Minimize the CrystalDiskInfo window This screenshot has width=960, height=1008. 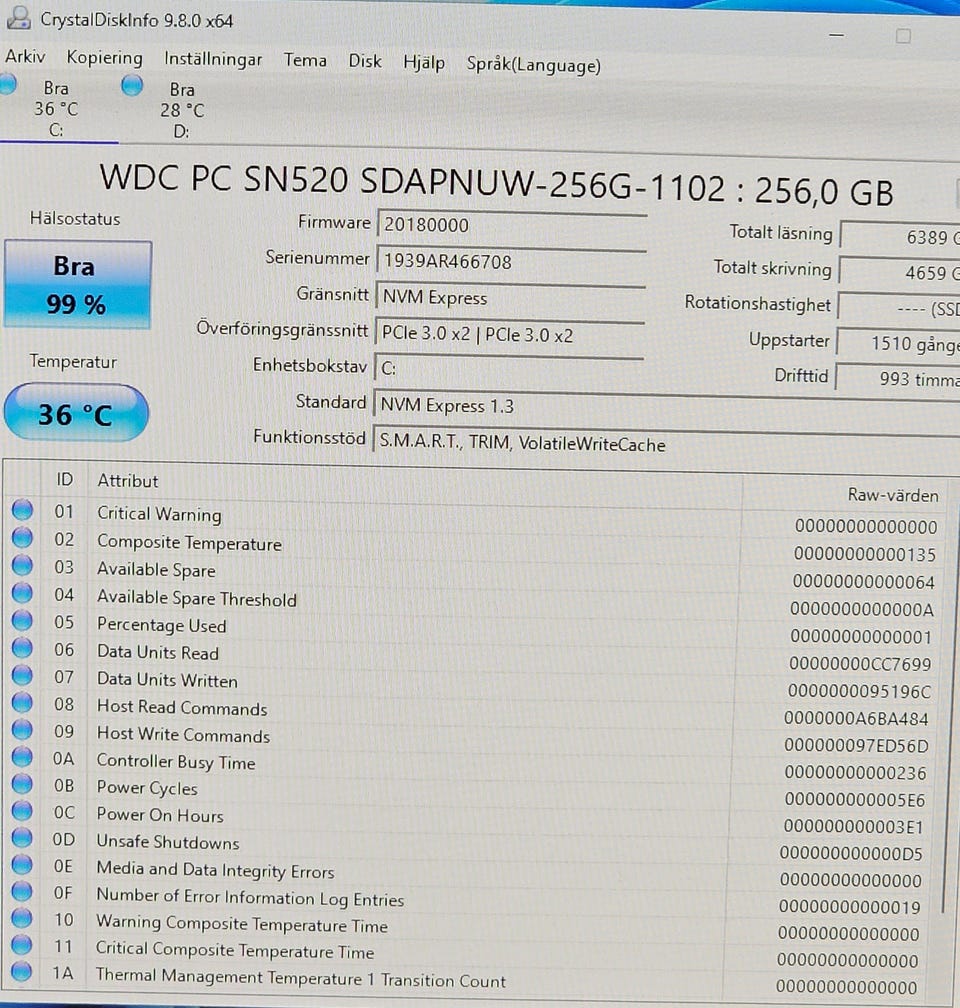pyautogui.click(x=836, y=35)
